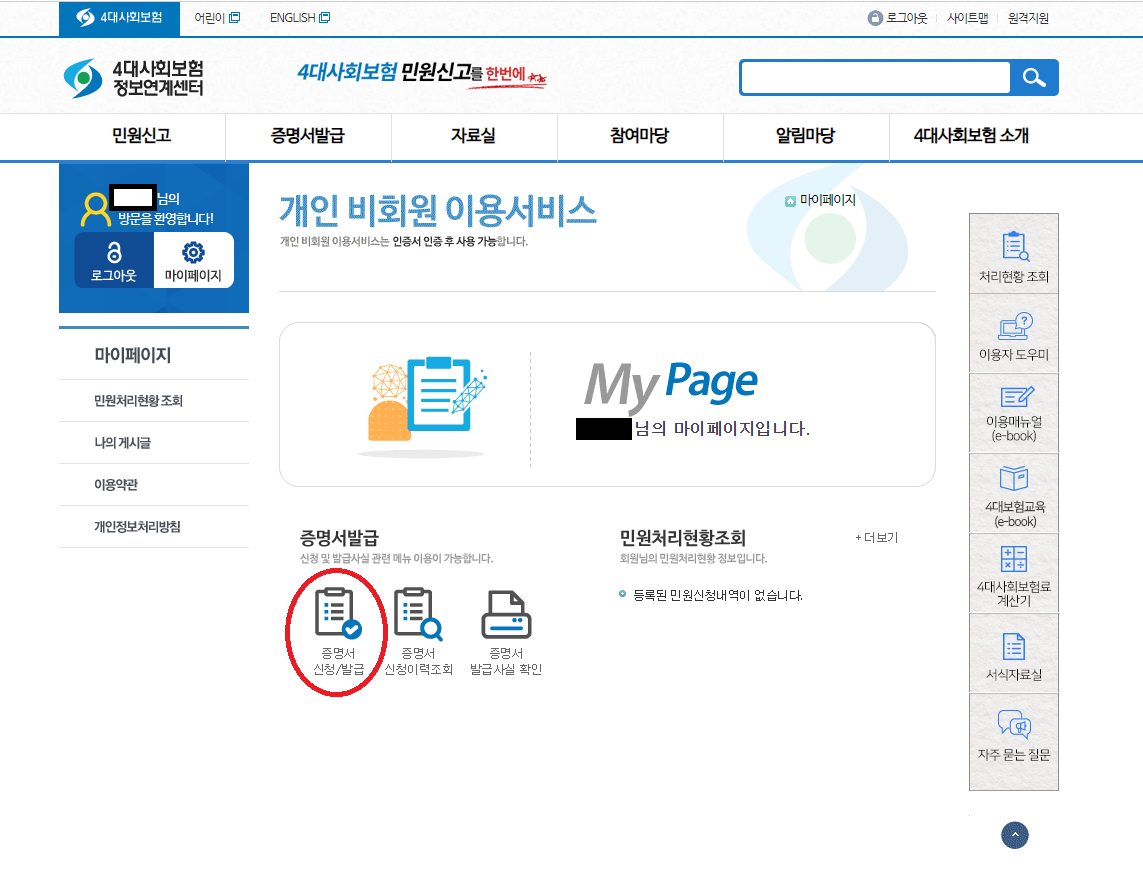Click 로그아웃 in top utility bar
The width and height of the screenshot is (1143, 880).
(898, 18)
